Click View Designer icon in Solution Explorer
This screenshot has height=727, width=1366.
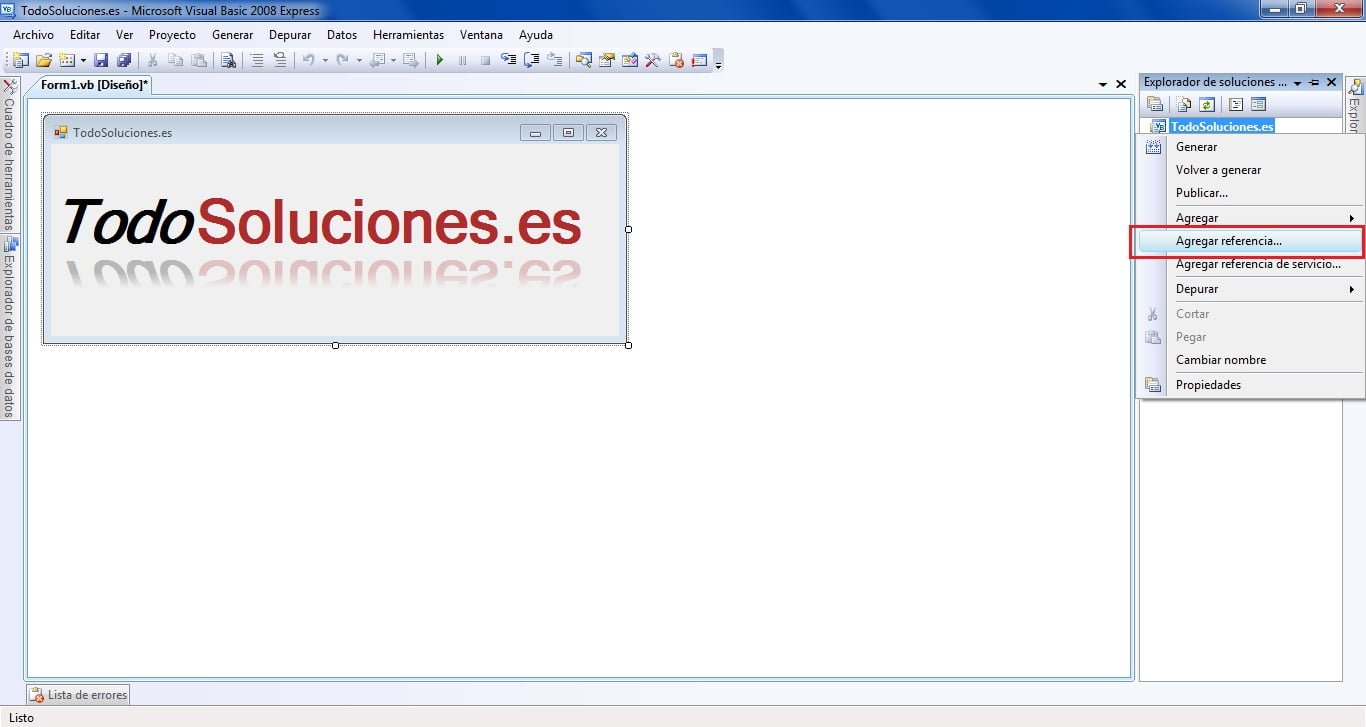tap(1259, 104)
